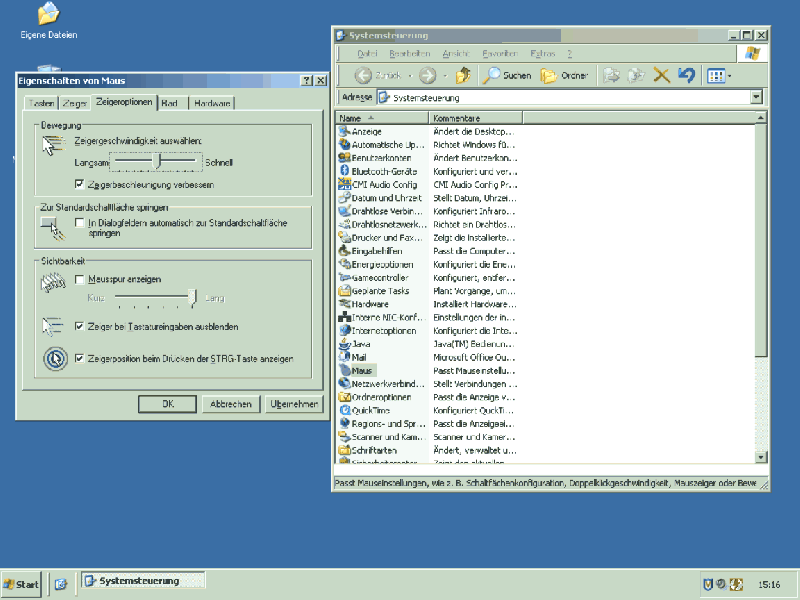
Task: Select the Datum und Uhrzeit icon
Action: 344,198
